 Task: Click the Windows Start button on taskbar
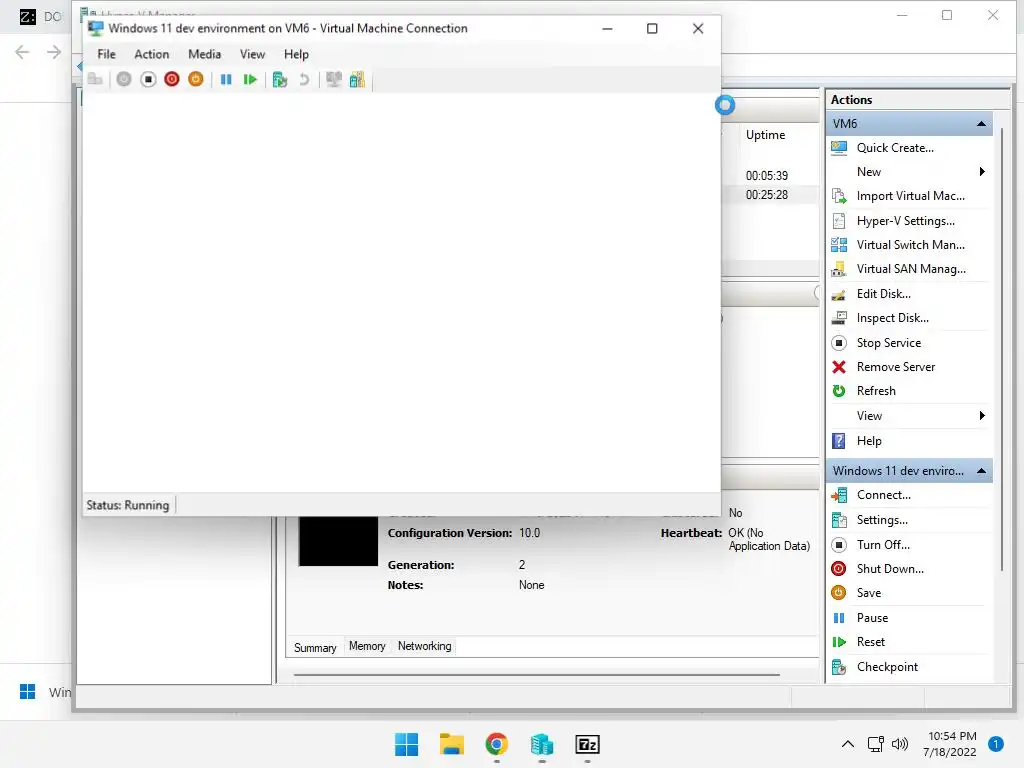tap(406, 744)
